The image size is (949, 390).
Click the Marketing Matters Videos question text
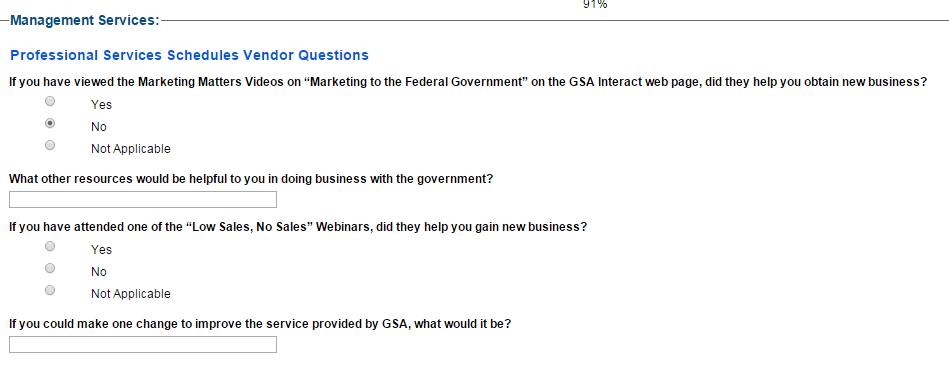(468, 82)
